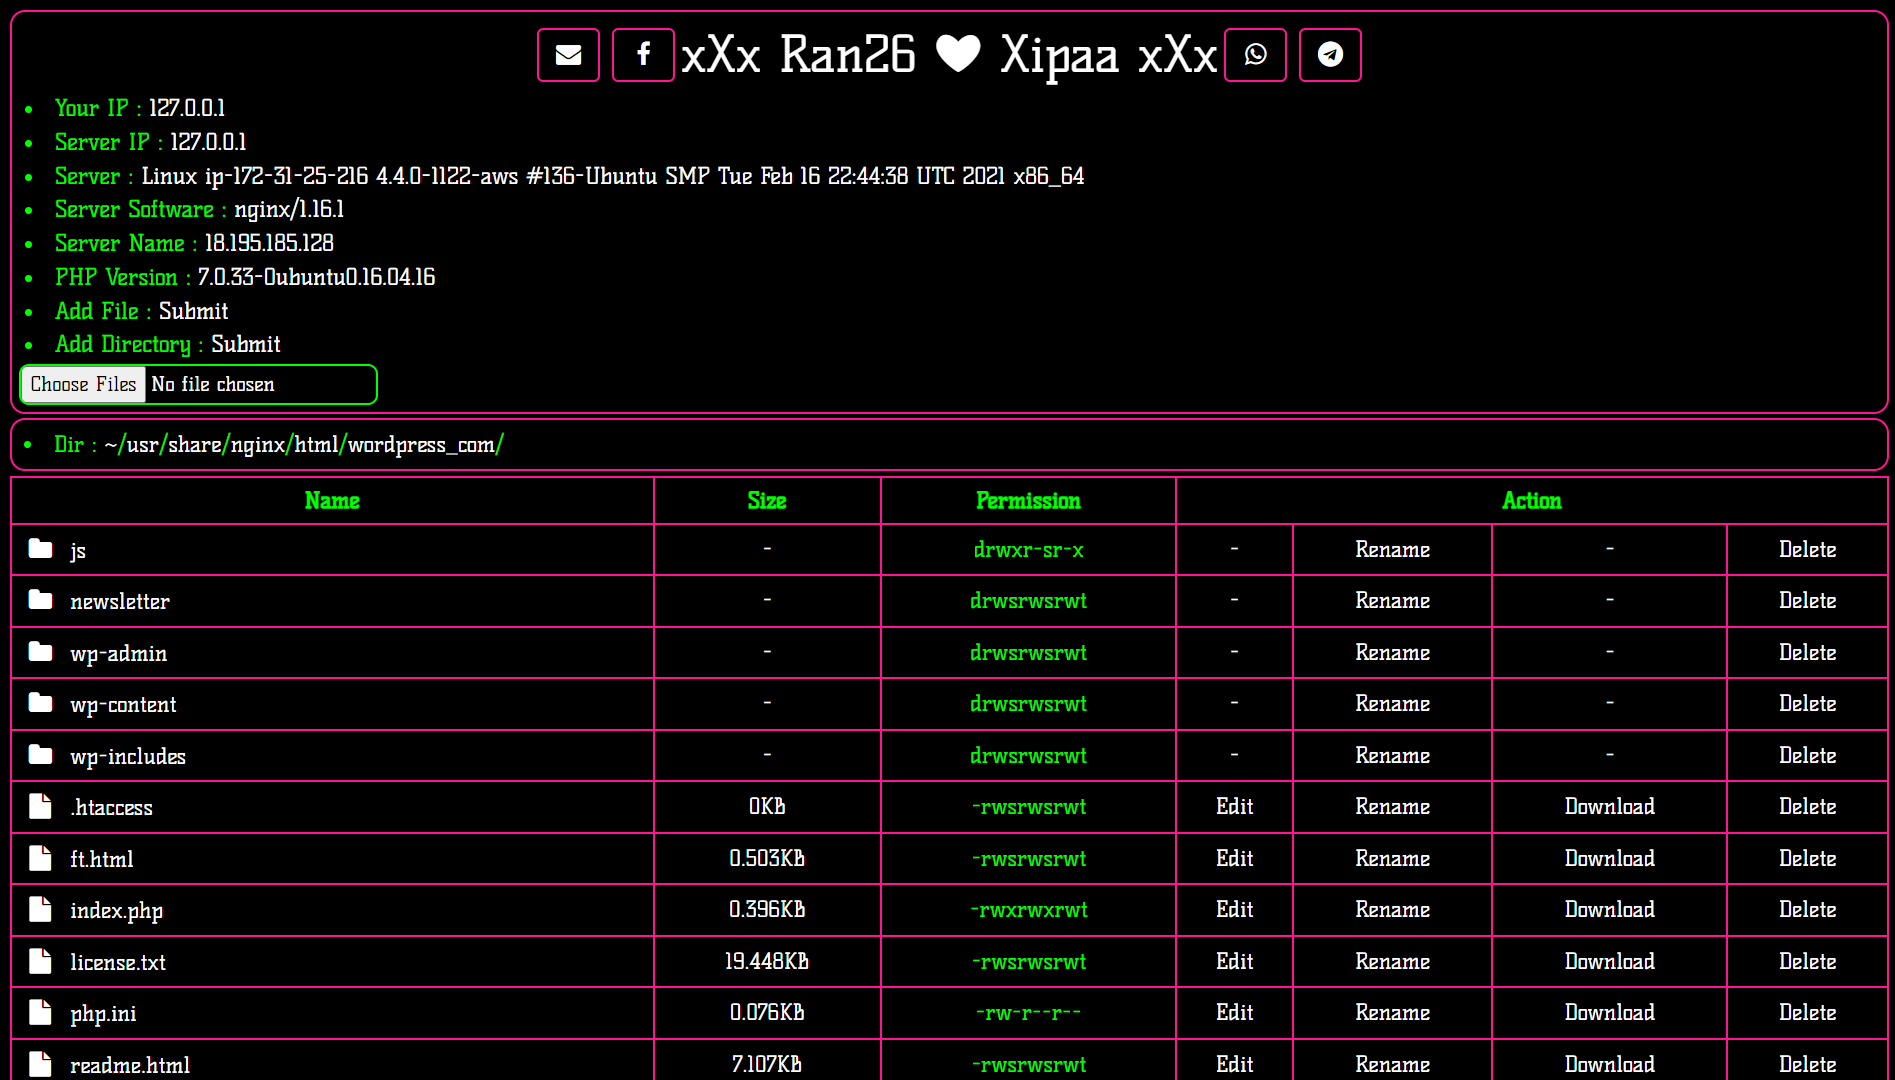Edit the .htaccess file
Viewport: 1895px width, 1080px height.
click(x=1235, y=806)
